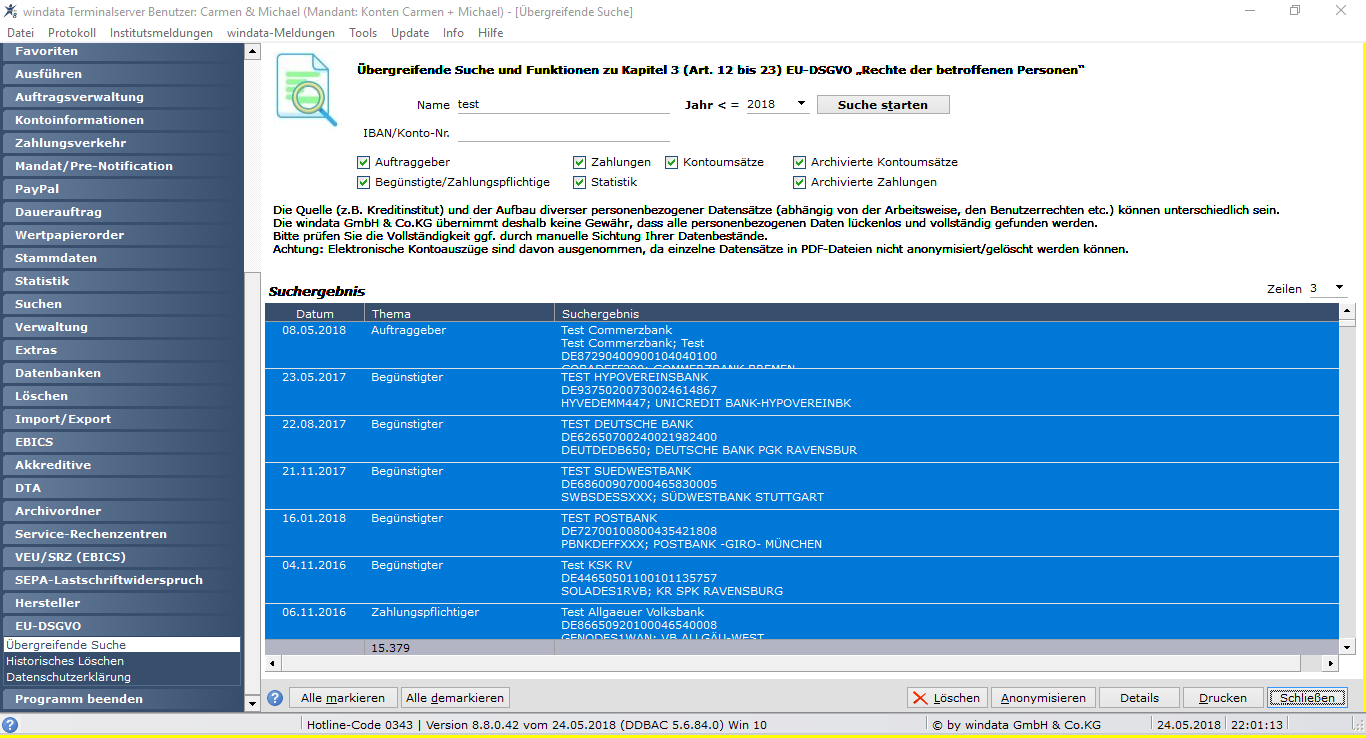Uncheck Begünstigte/Zahlungspflichtige option
This screenshot has width=1366, height=738.
364,182
